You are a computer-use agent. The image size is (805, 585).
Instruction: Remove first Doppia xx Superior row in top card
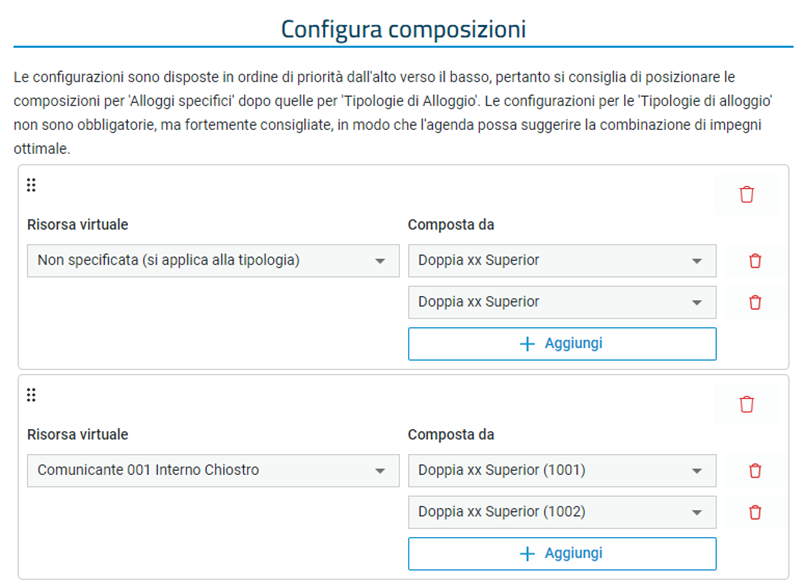click(755, 261)
